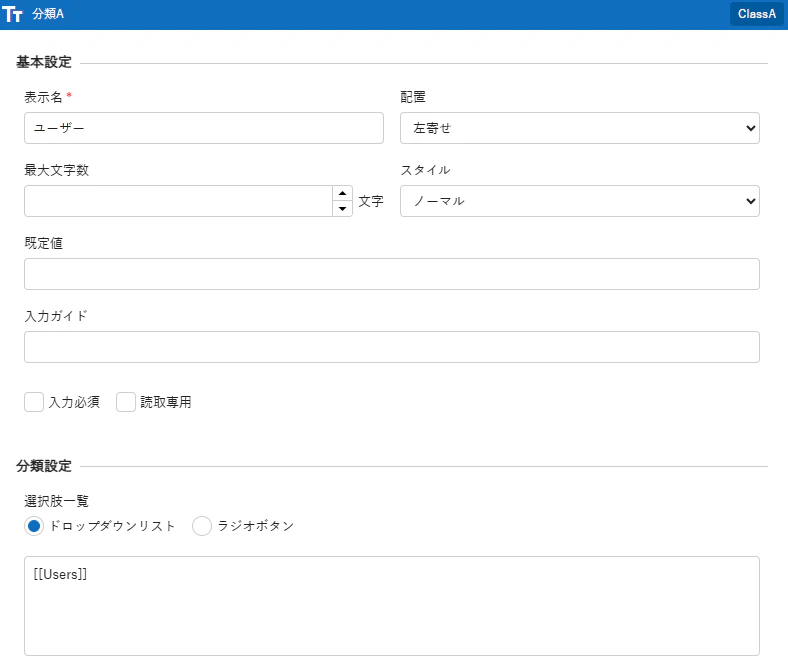Open the 配置 dropdown showing 左寄せ
Viewport: 788px width, 671px height.
click(580, 128)
